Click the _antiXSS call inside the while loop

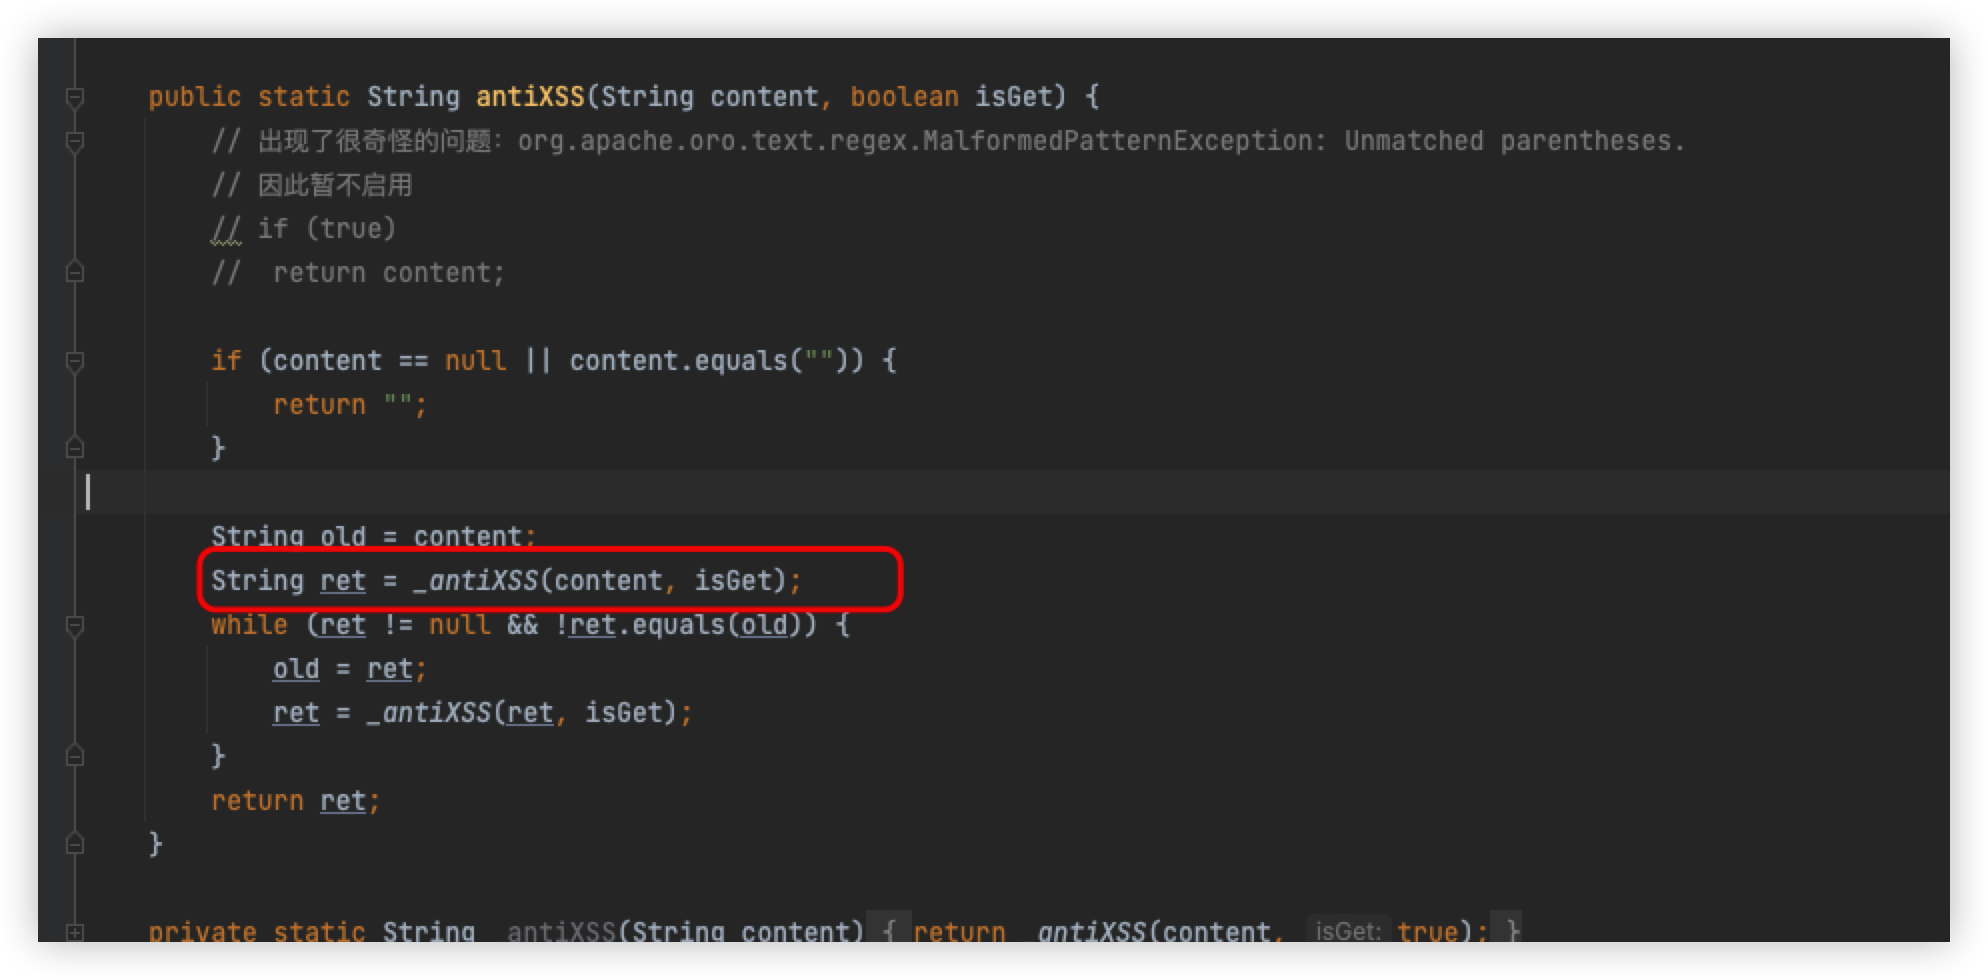(x=429, y=713)
